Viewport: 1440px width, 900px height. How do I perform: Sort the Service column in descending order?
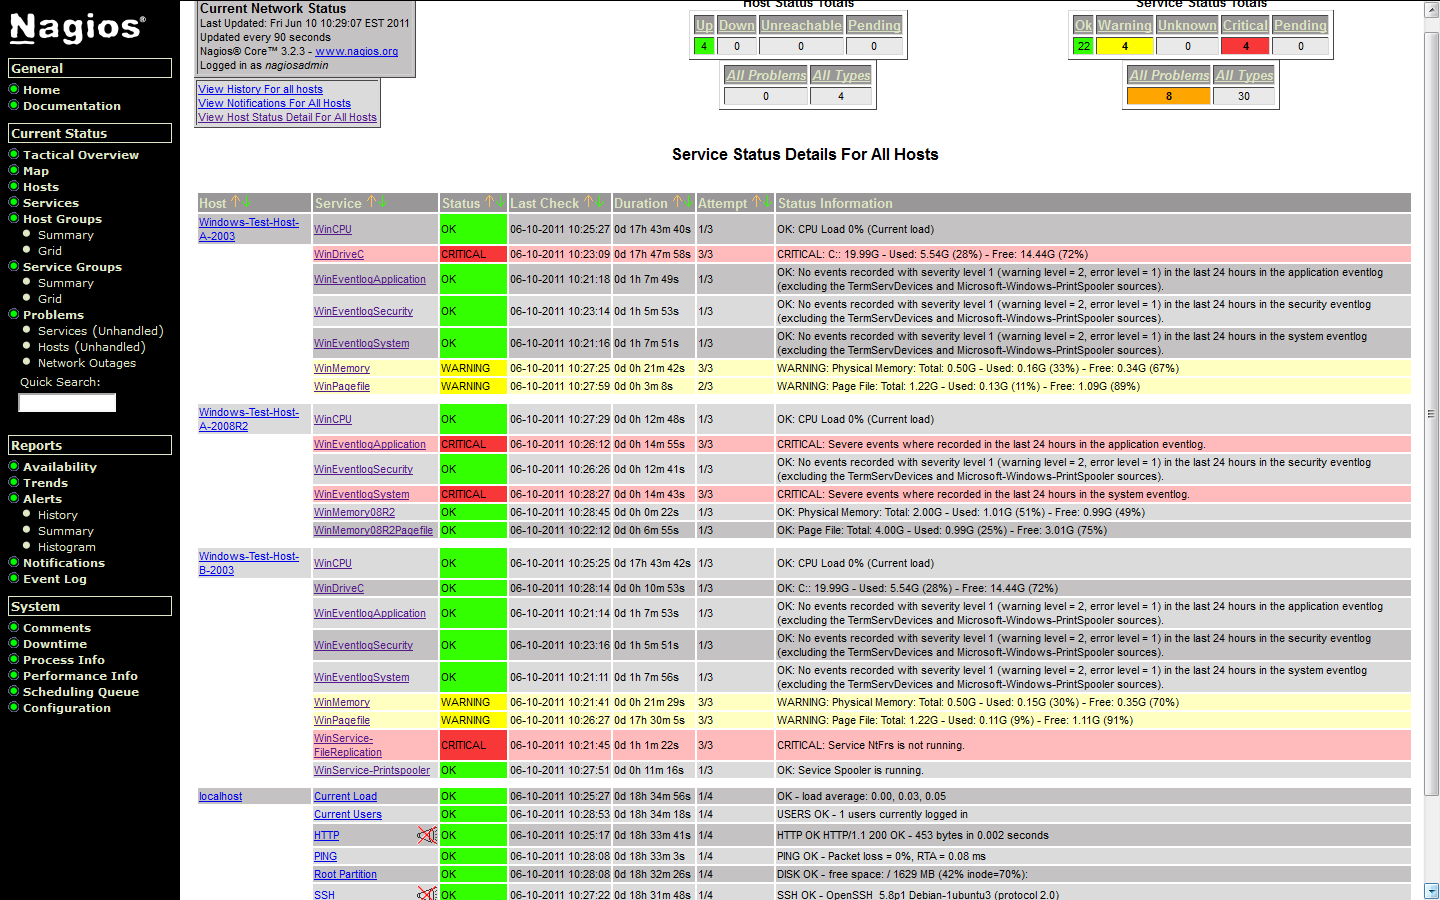pyautogui.click(x=382, y=202)
